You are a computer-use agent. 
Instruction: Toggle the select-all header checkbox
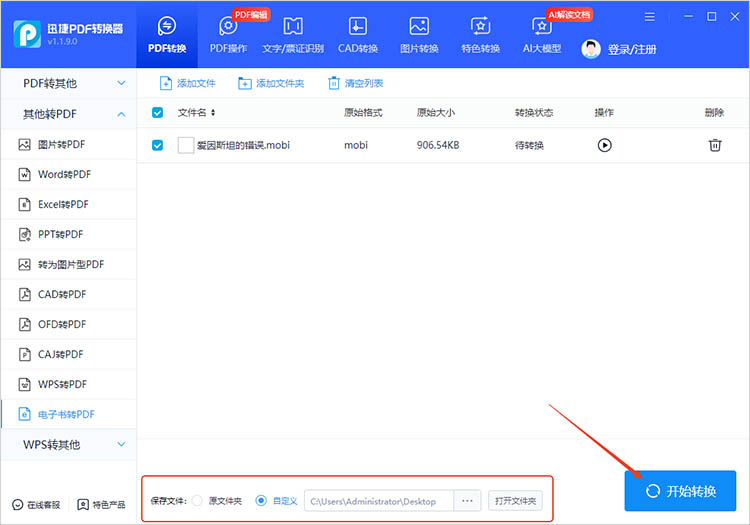click(x=157, y=112)
